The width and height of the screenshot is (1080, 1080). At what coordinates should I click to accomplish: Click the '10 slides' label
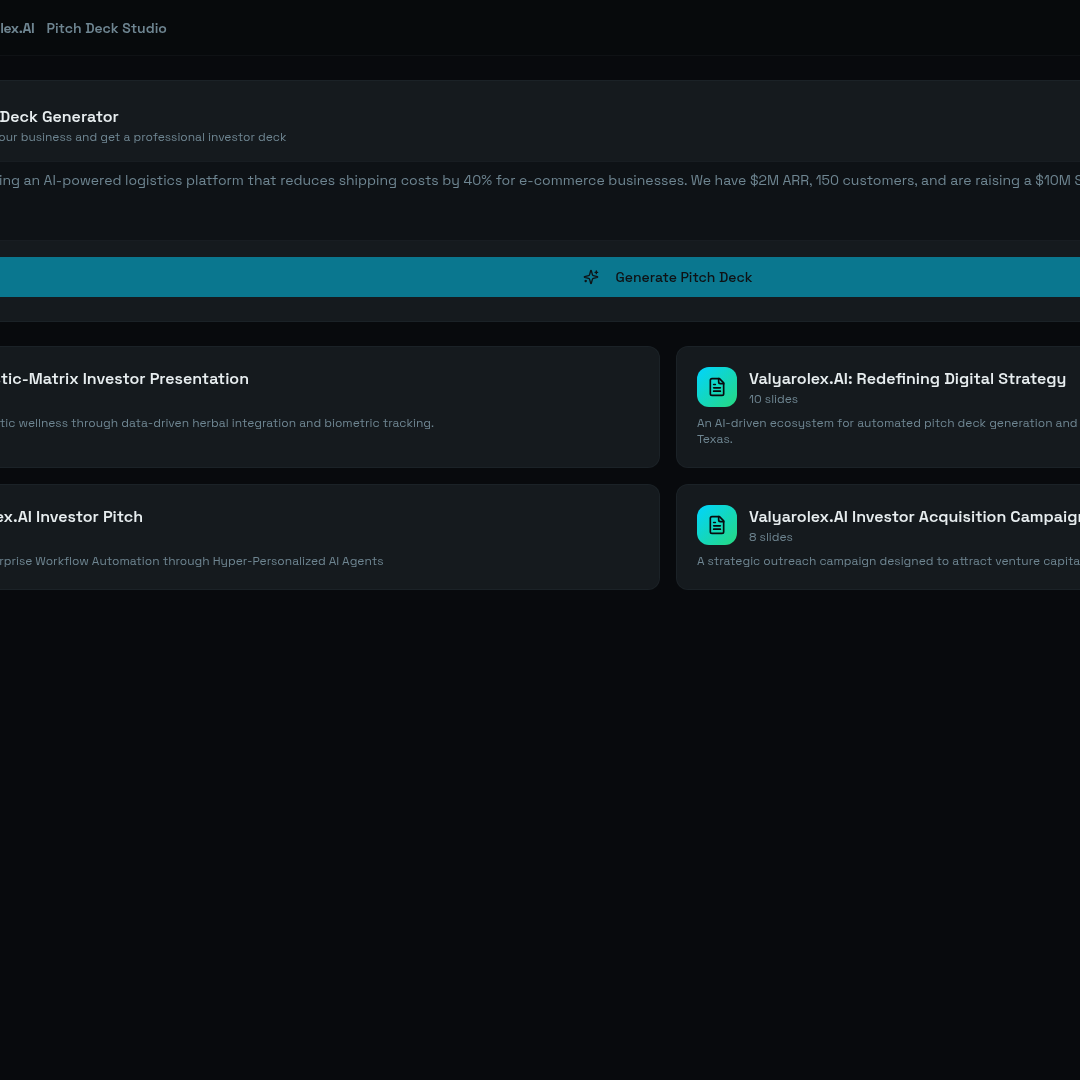pos(773,399)
